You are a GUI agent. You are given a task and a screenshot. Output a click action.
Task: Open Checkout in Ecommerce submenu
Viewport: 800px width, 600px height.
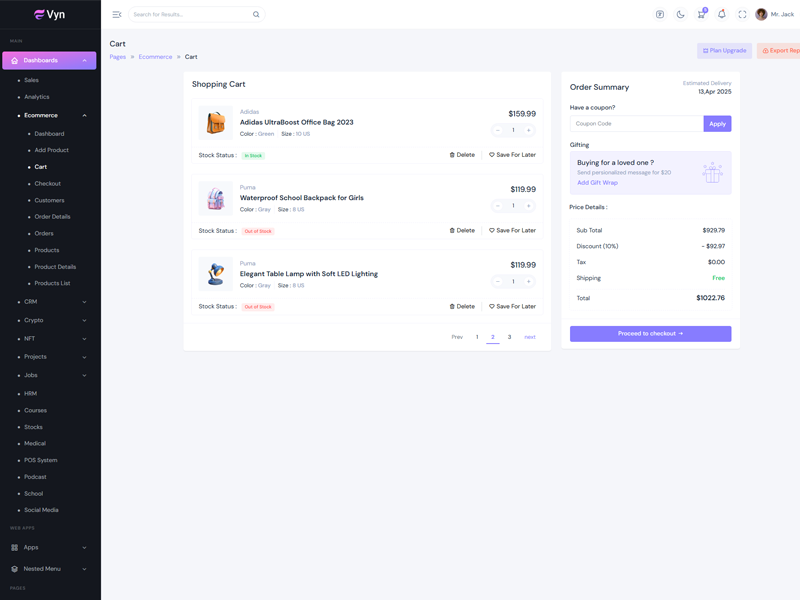coord(47,184)
